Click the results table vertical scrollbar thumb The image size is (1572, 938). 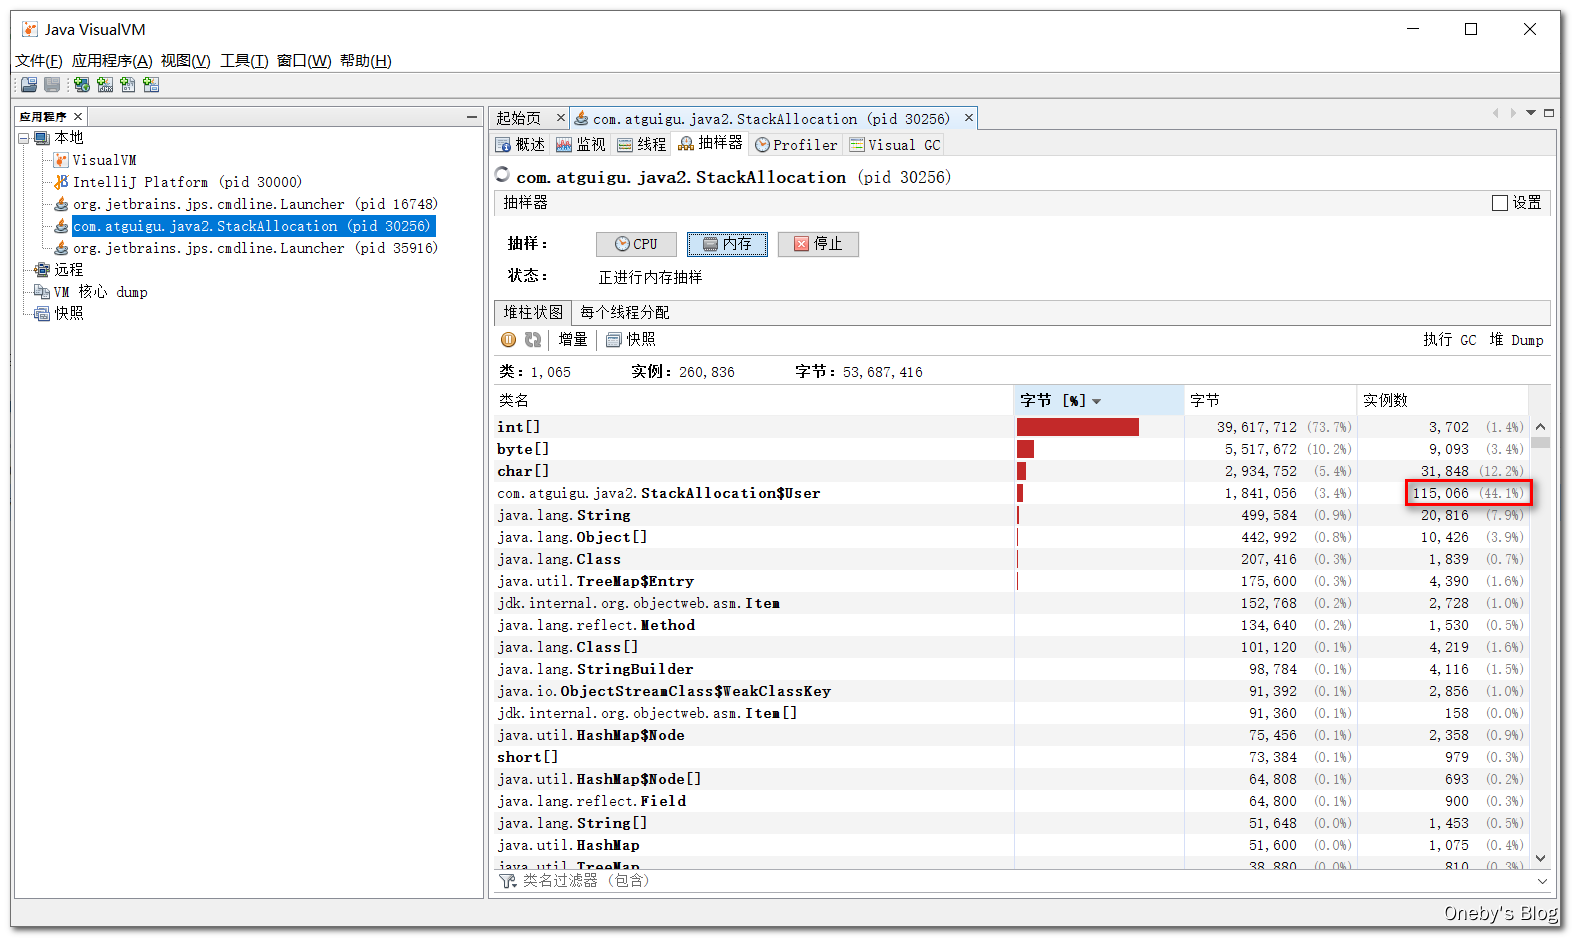1540,442
